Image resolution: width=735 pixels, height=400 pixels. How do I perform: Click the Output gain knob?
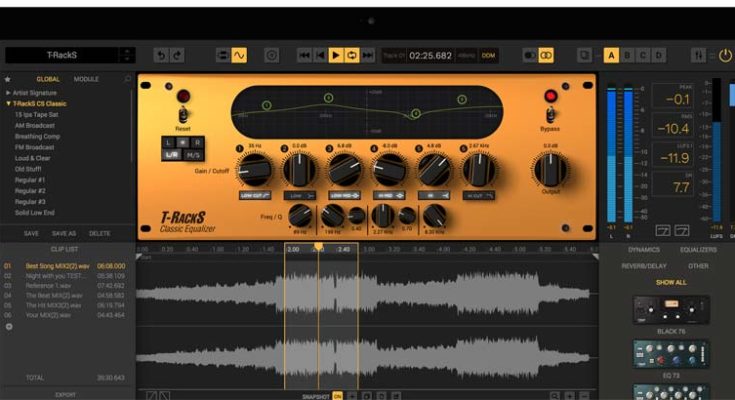pyautogui.click(x=549, y=170)
